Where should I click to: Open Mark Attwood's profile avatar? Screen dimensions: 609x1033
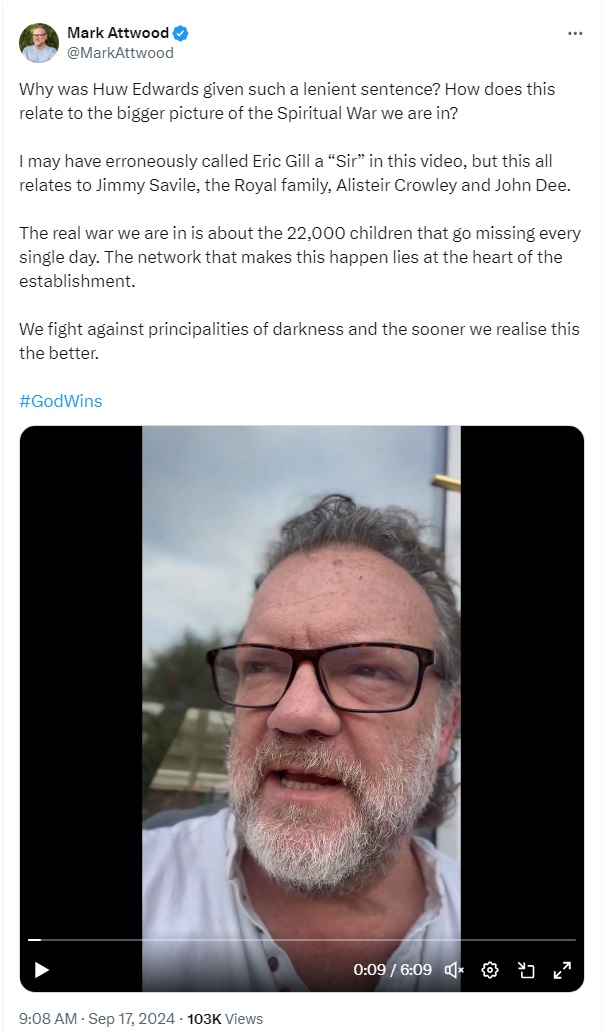pos(39,43)
